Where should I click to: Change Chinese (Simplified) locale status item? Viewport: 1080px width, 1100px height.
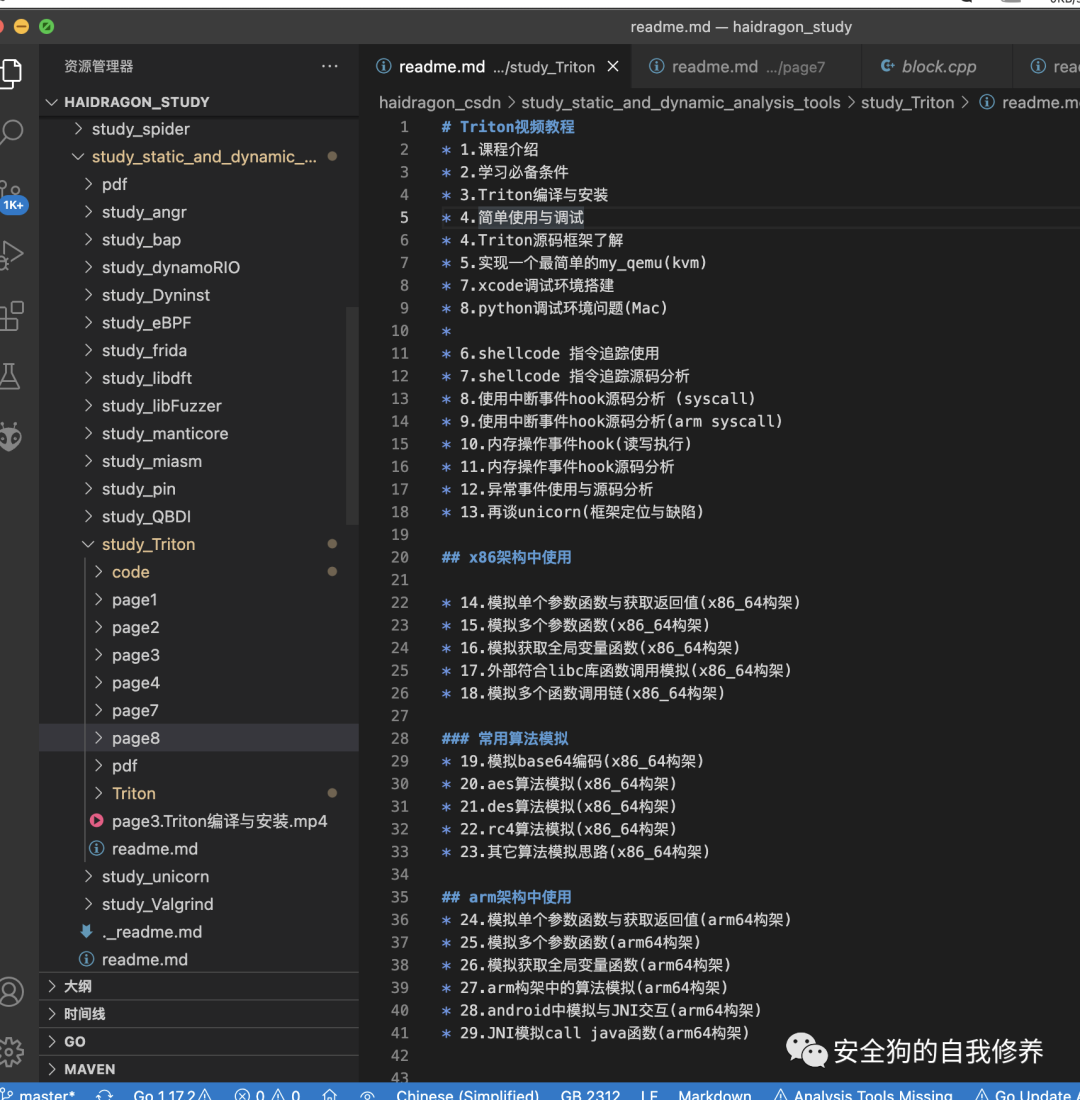pos(467,1094)
